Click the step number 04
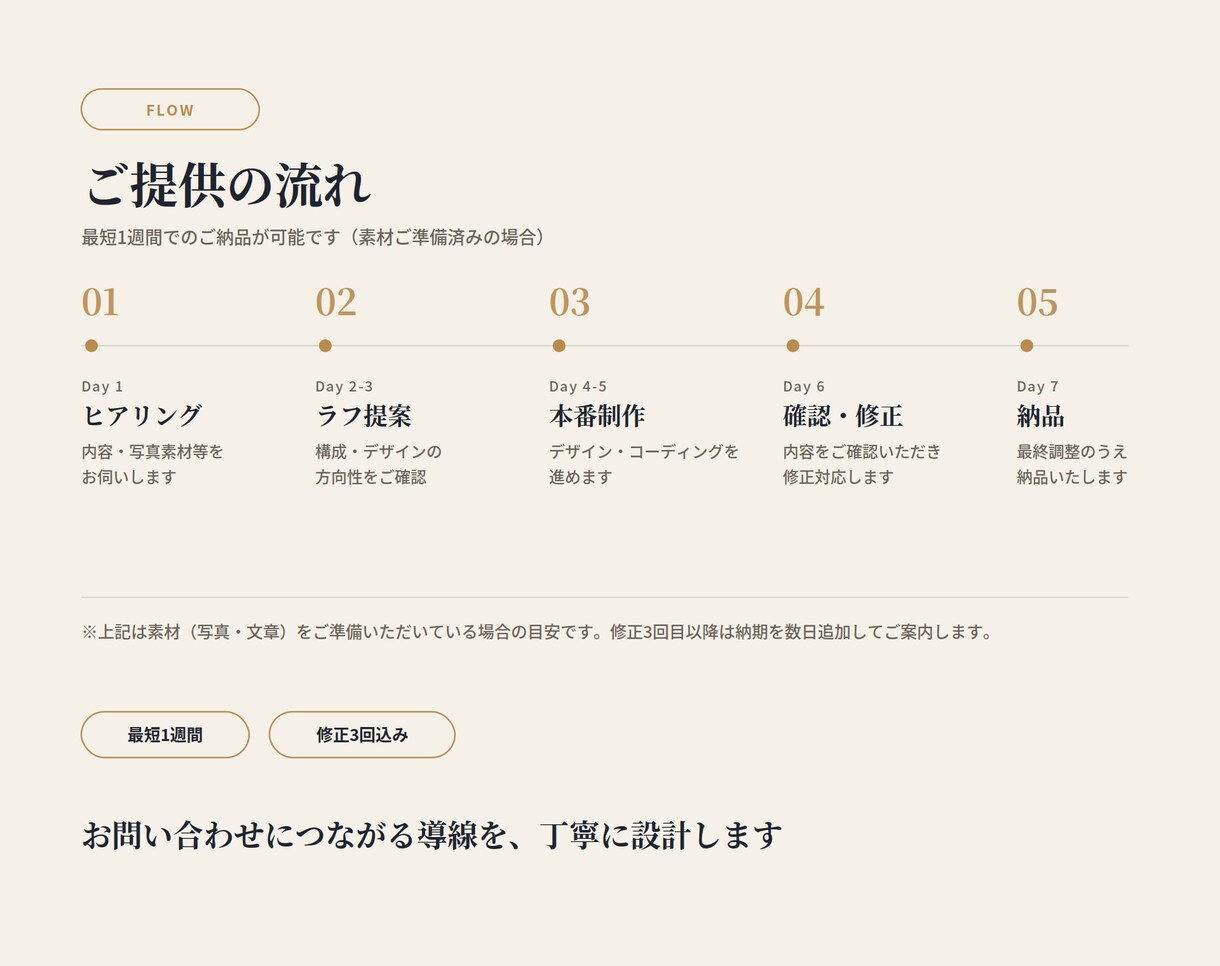 click(x=804, y=302)
